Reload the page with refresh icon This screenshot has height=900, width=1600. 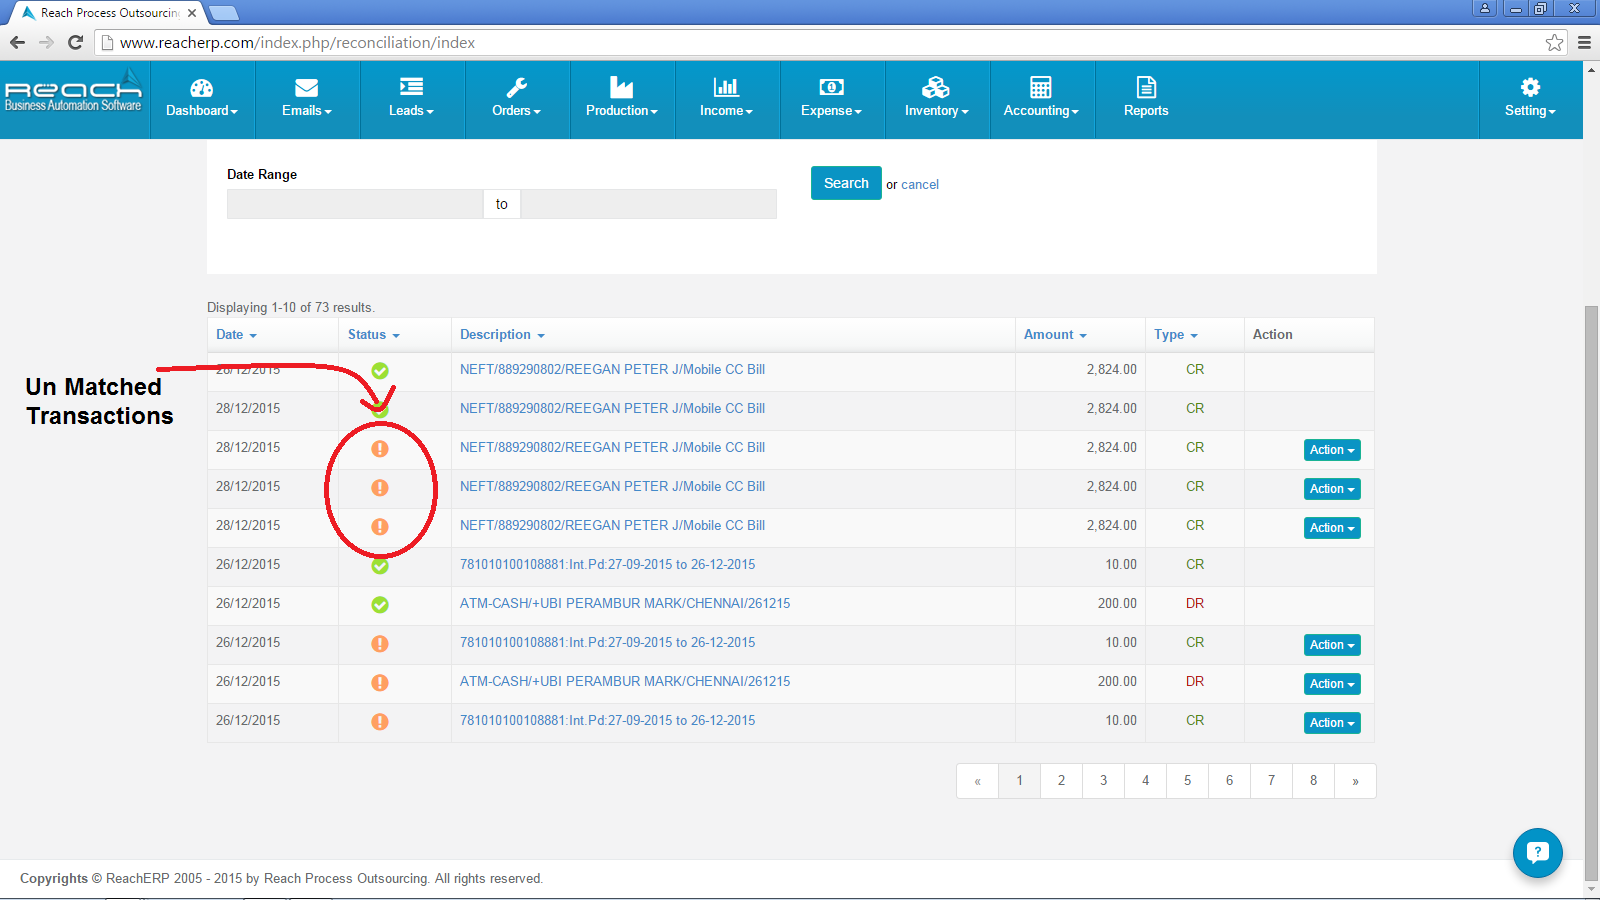click(x=75, y=42)
